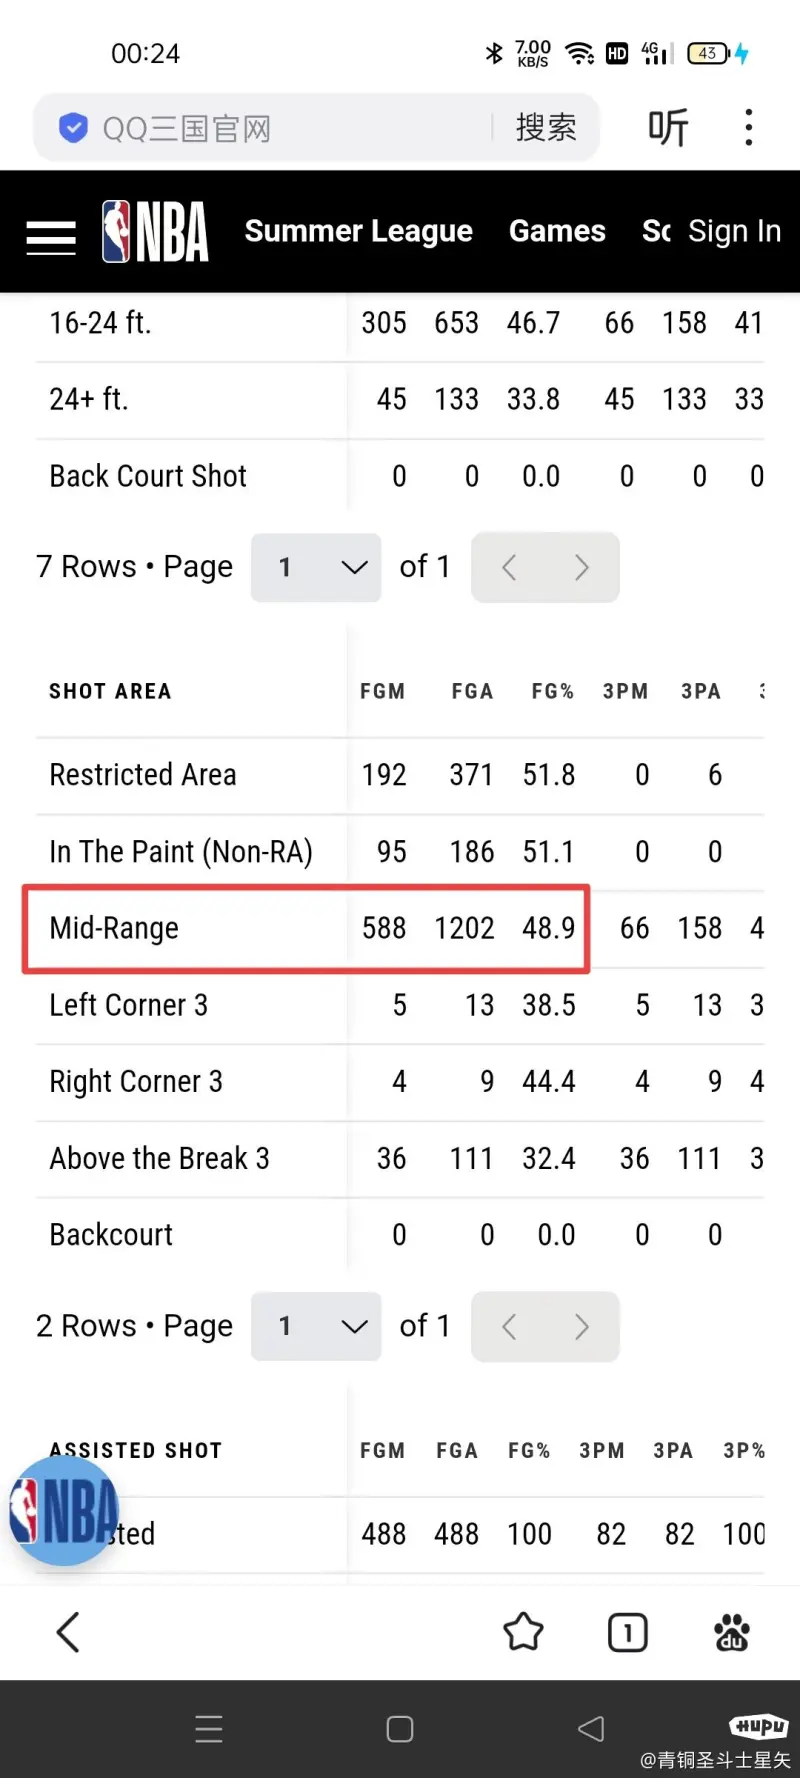Open browser tabs counter icon
This screenshot has width=800, height=1778.
(627, 1633)
